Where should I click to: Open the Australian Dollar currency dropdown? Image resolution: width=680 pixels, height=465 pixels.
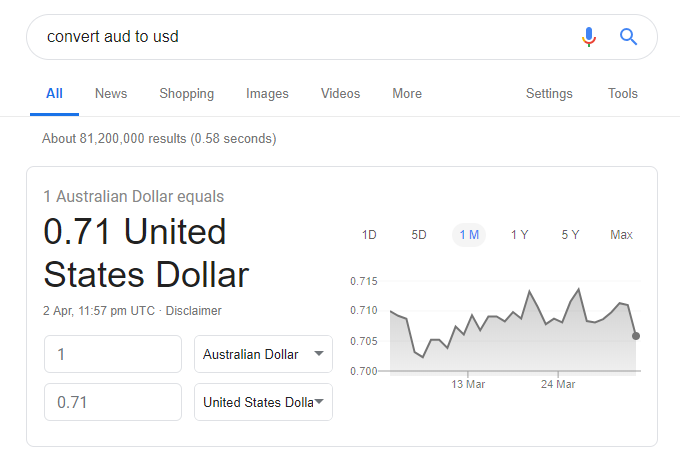coord(263,354)
